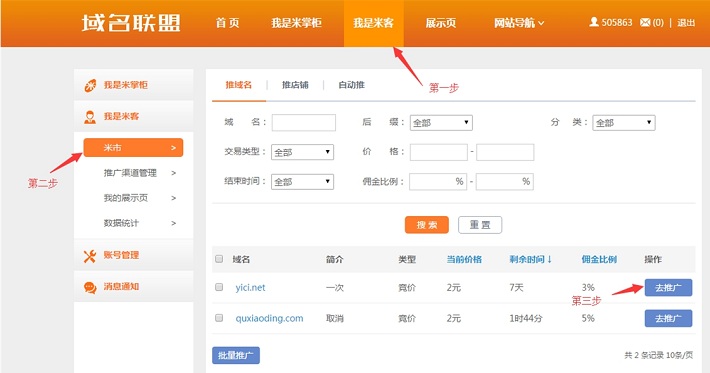Viewport: 710px width, 373px height.
Task: Open the quxiaoding.com domain link
Action: (x=269, y=318)
